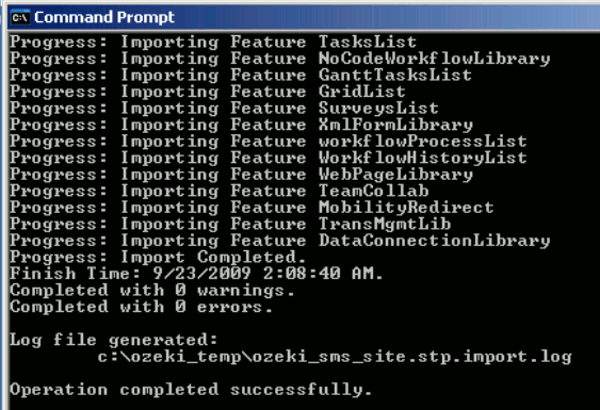Click on the TeamCollab feature line
Screen dimensions: 600x410
coord(219,191)
